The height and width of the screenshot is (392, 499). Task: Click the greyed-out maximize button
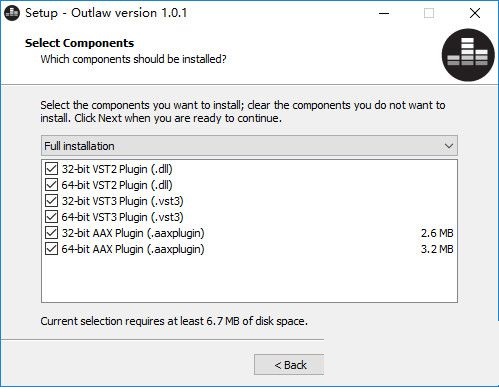[x=429, y=13]
